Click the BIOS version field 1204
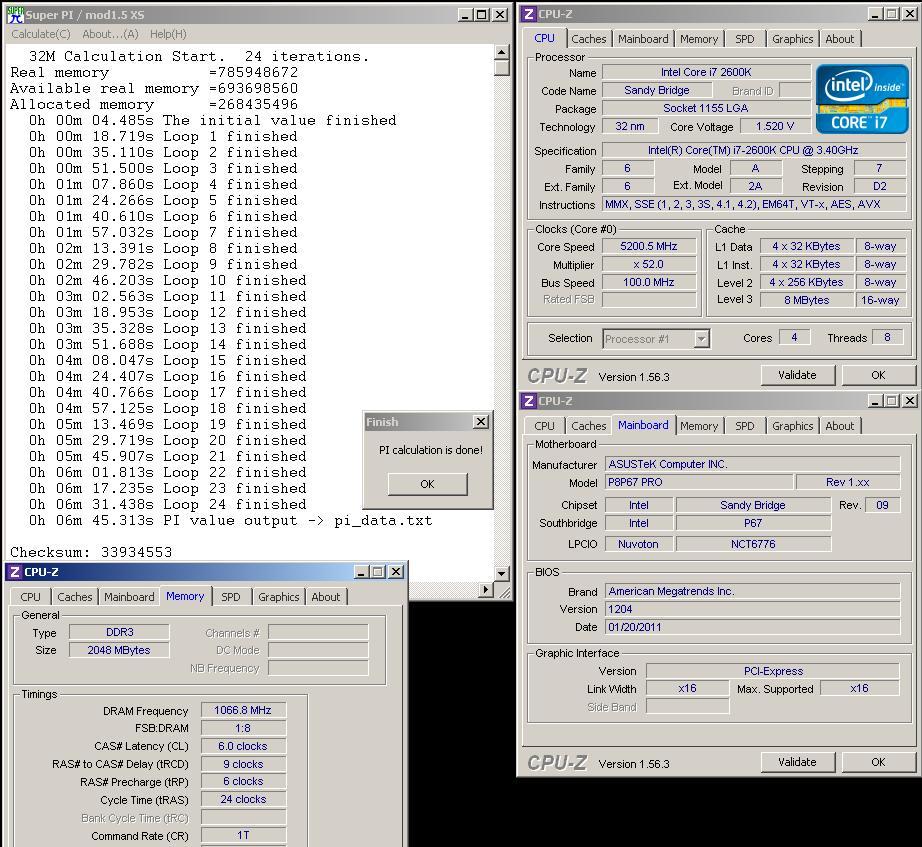This screenshot has height=847, width=922. pos(753,609)
